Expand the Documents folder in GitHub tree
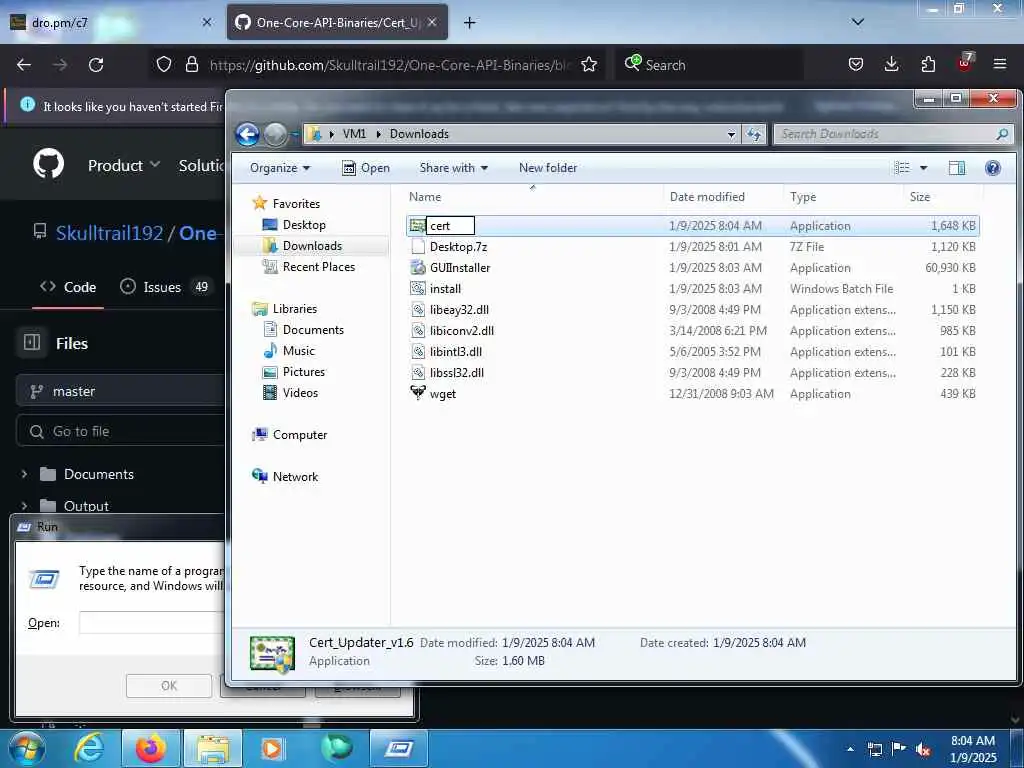Viewport: 1024px width, 768px height. [24, 474]
